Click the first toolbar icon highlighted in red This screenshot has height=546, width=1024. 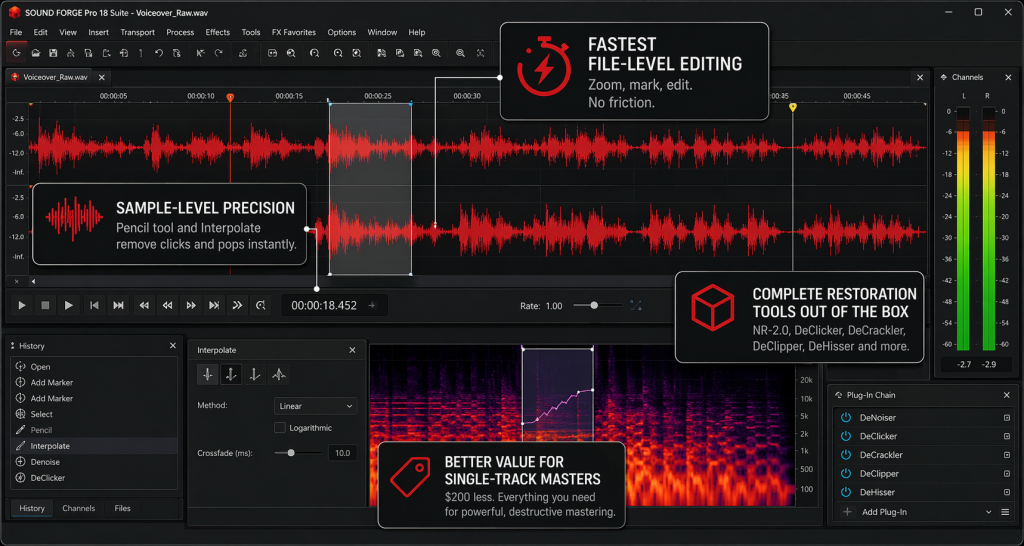(x=16, y=53)
